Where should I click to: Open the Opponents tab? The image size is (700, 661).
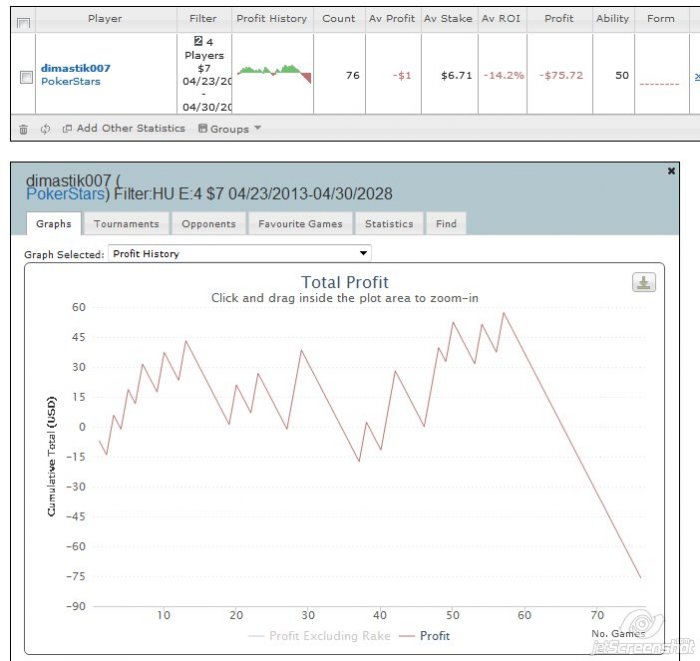(208, 224)
